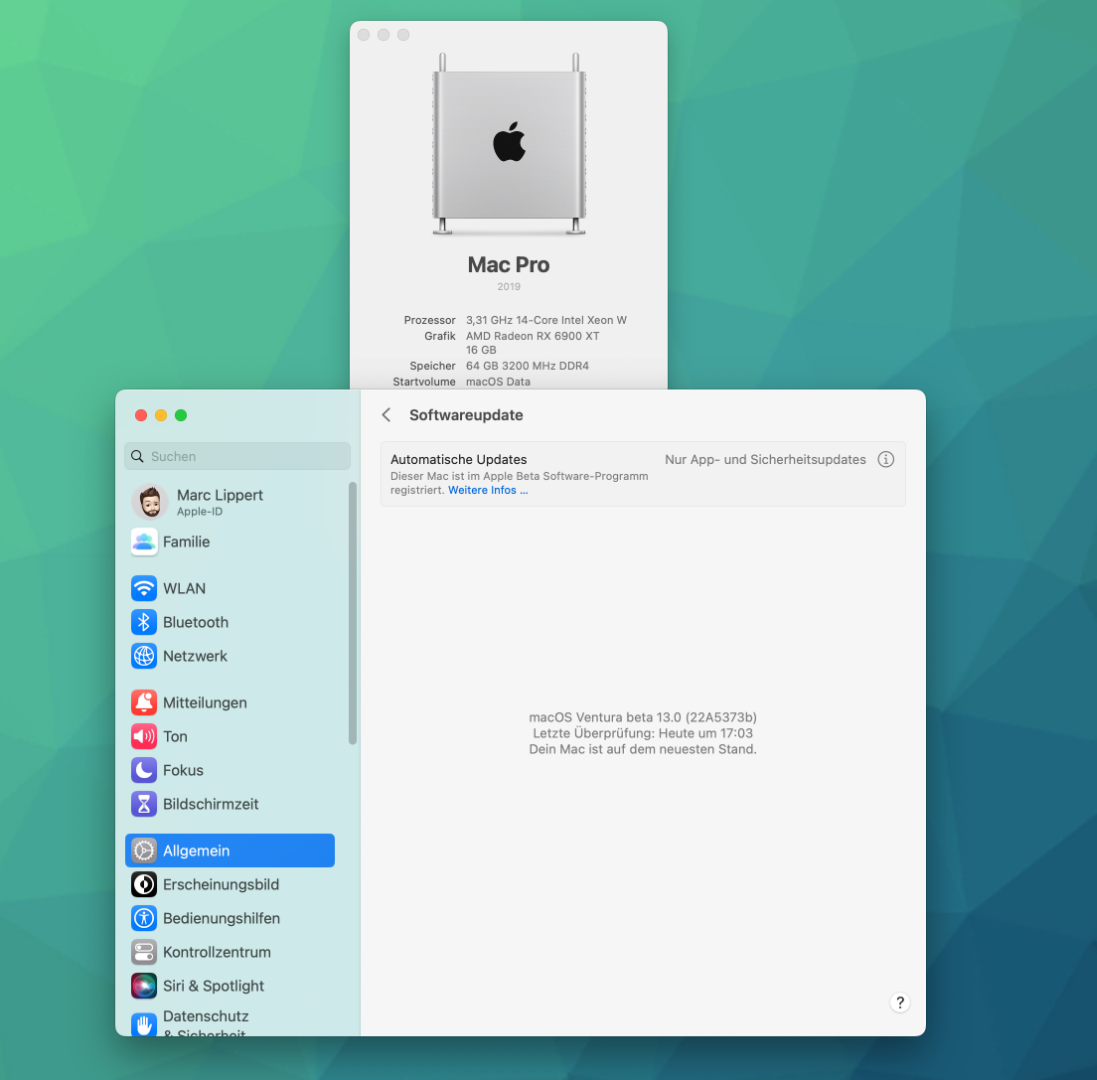The width and height of the screenshot is (1097, 1080).
Task: Open the Familie icon
Action: point(143,541)
